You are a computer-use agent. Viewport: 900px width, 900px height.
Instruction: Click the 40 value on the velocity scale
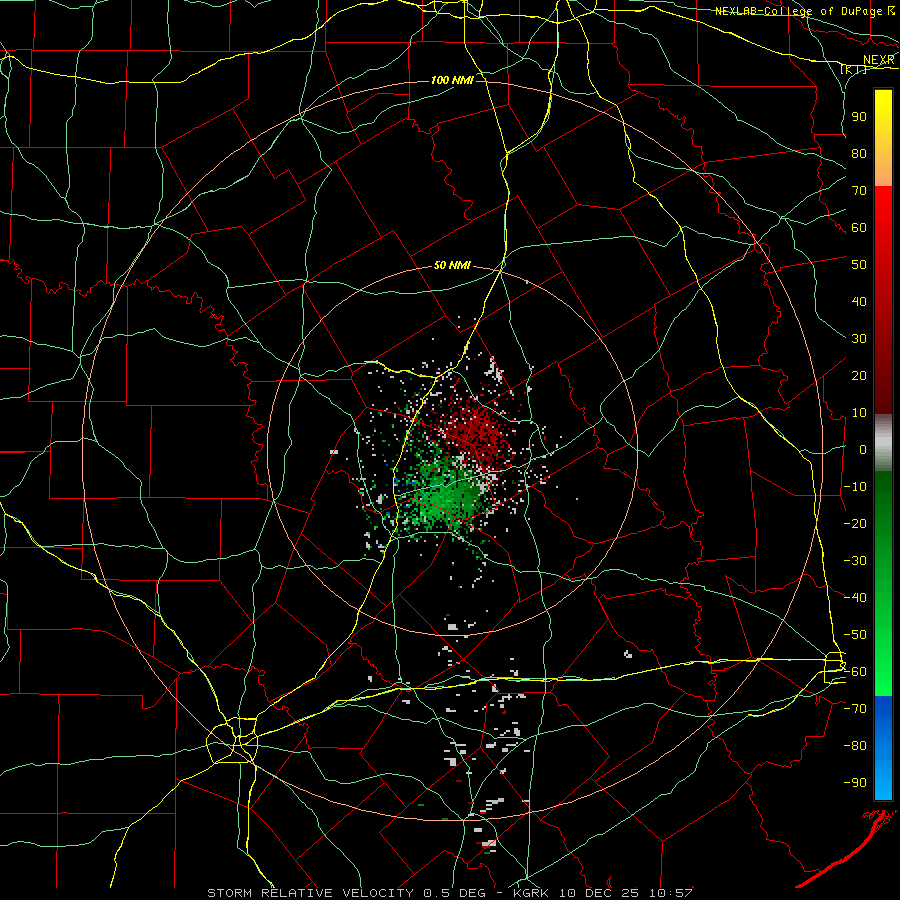859,301
